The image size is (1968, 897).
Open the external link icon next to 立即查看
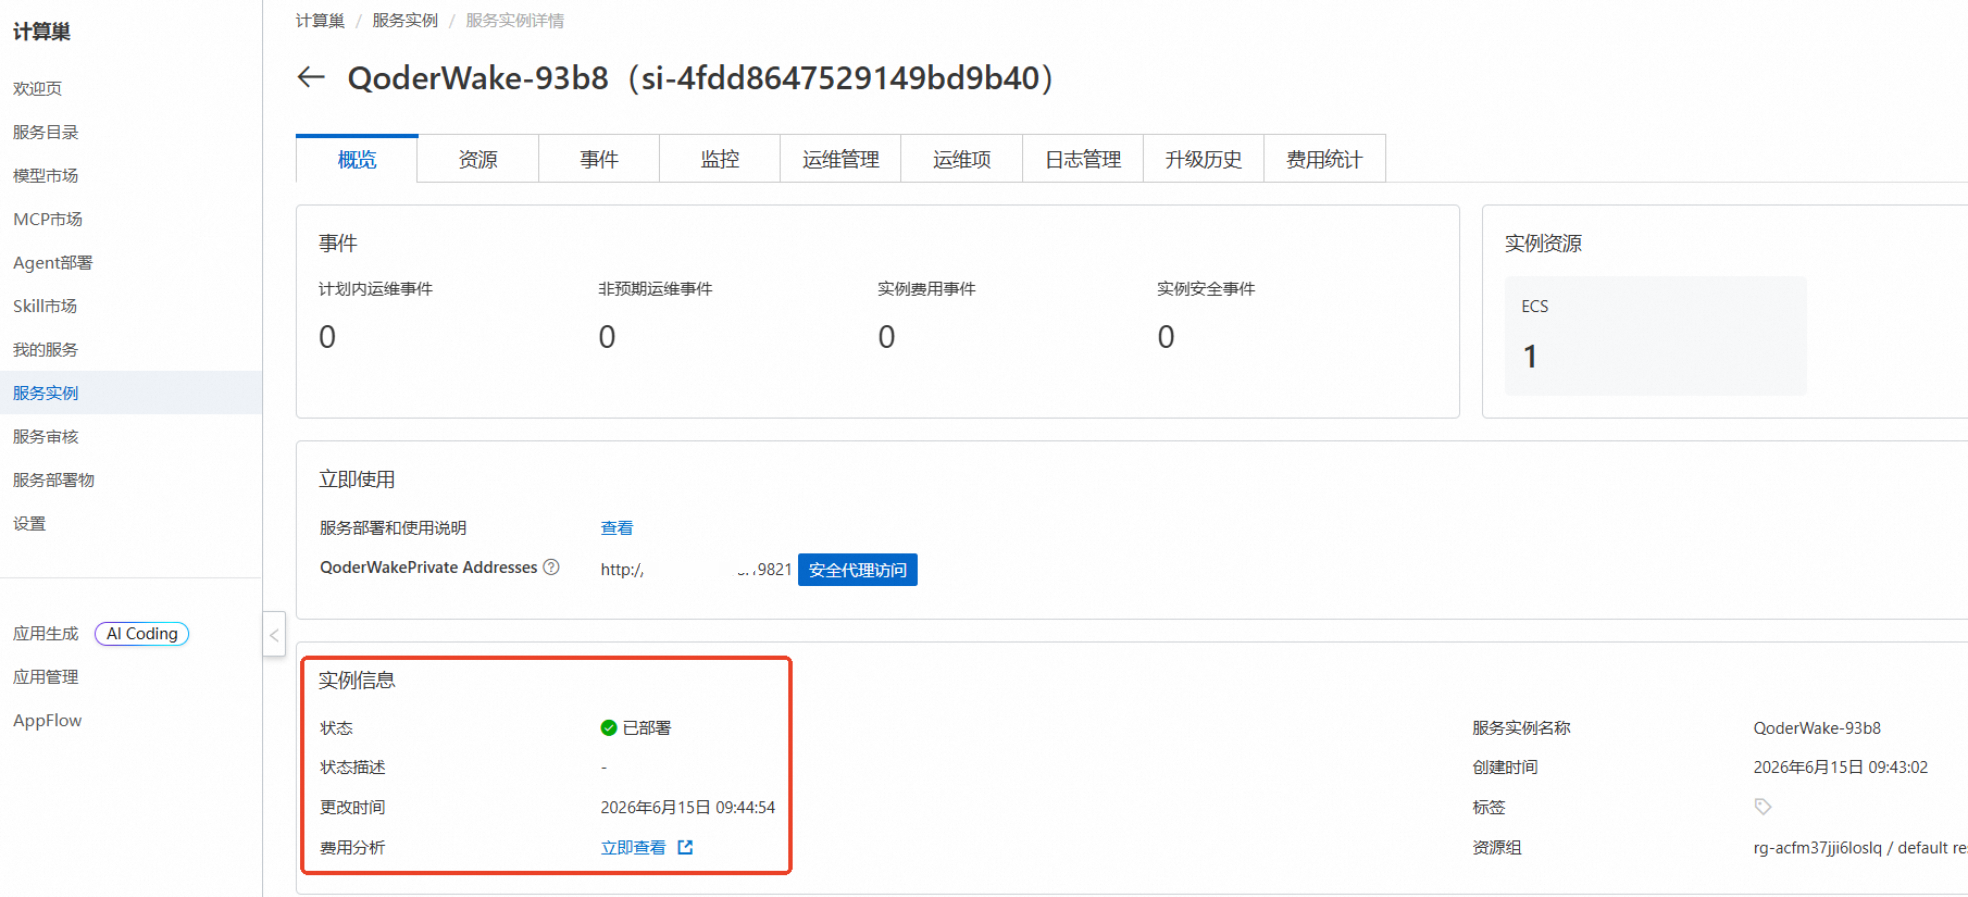[x=685, y=847]
